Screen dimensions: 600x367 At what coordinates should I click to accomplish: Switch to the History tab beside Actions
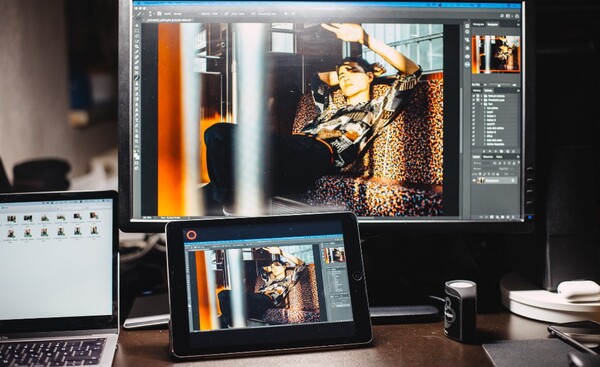point(477,91)
